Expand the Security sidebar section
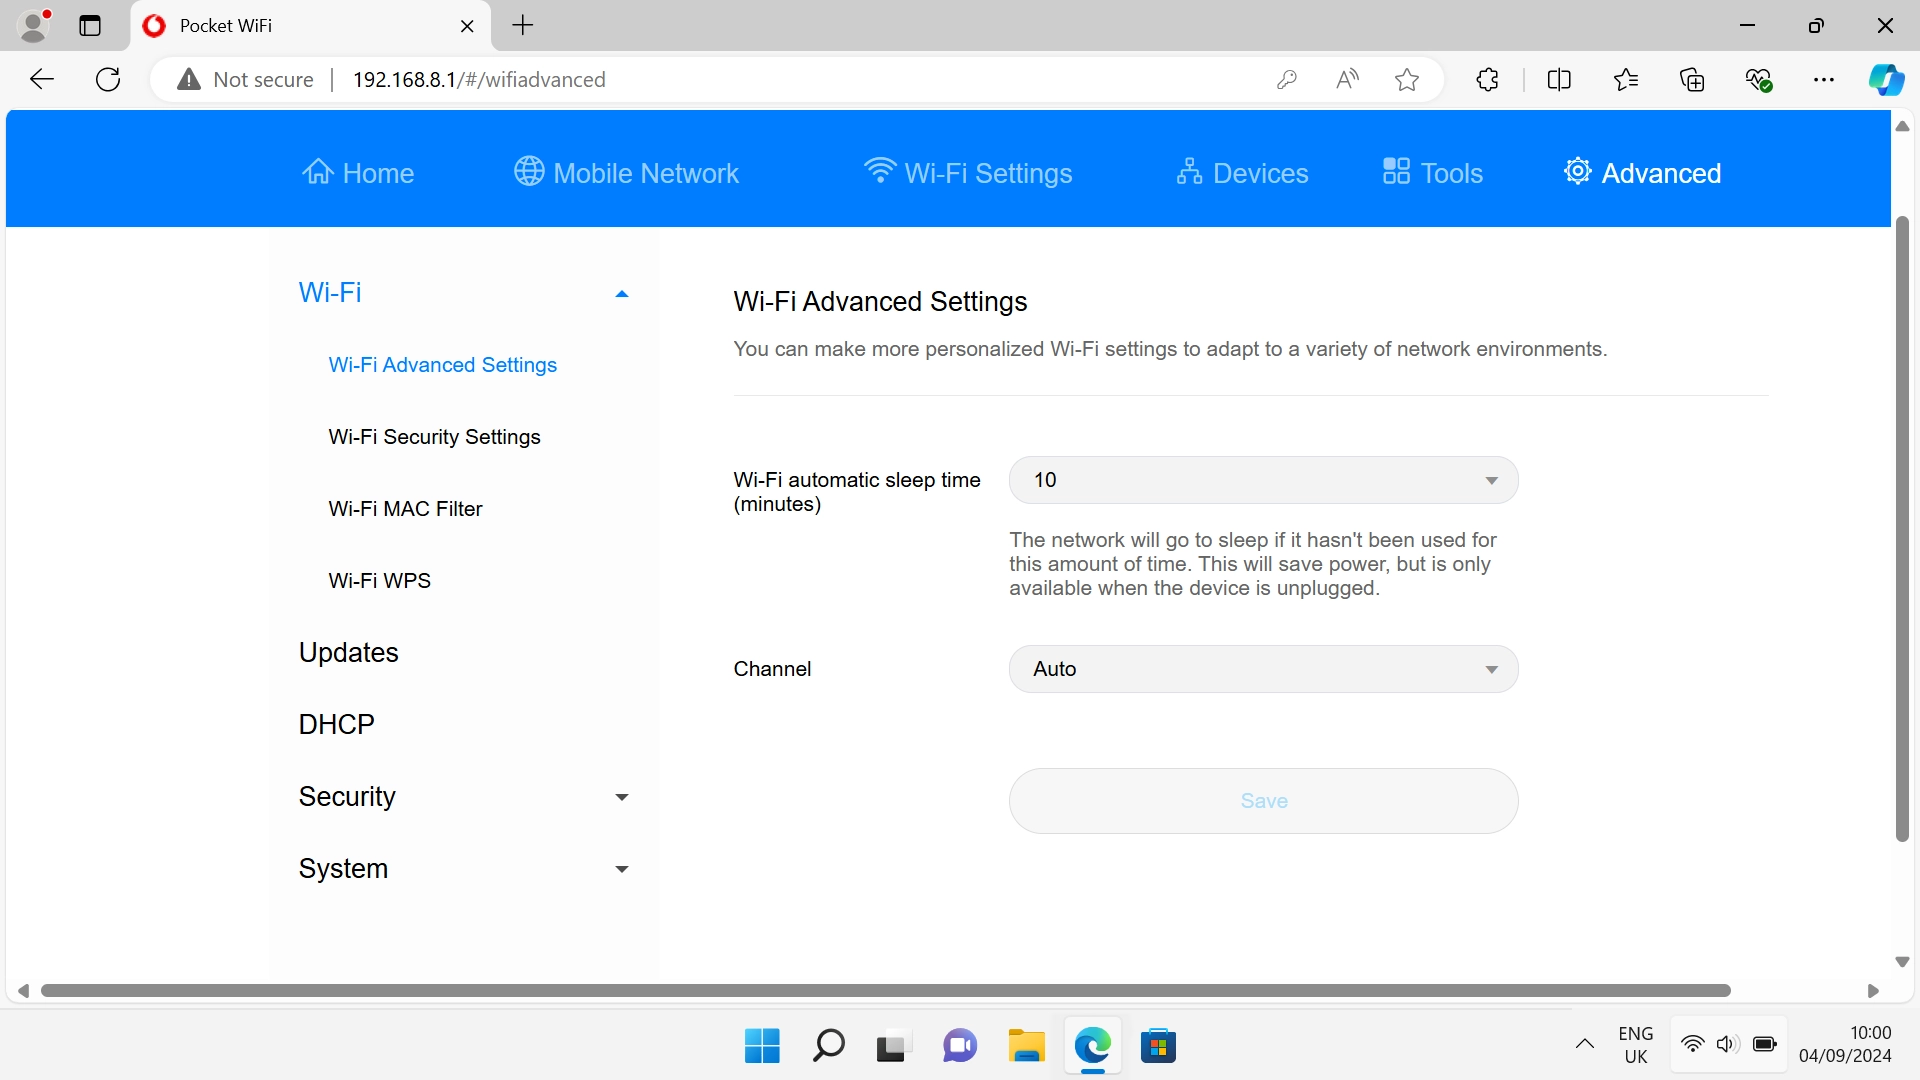1920x1080 pixels. tap(621, 797)
